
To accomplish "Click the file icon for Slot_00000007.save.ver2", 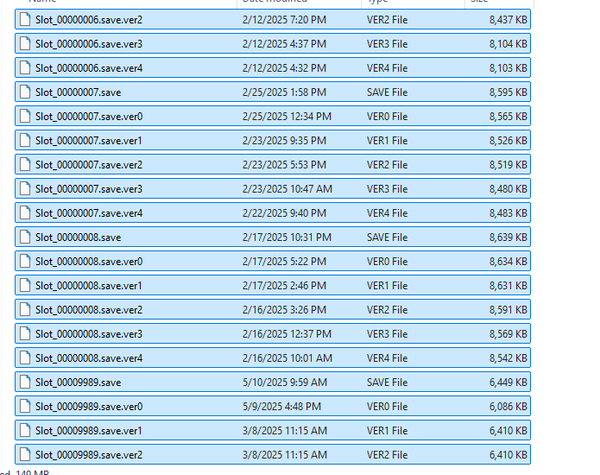I will 25,164.
